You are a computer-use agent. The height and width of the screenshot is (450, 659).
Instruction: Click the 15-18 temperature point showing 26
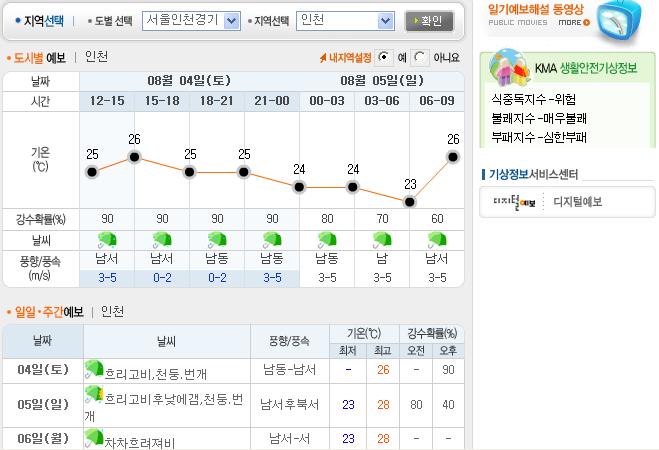(134, 157)
